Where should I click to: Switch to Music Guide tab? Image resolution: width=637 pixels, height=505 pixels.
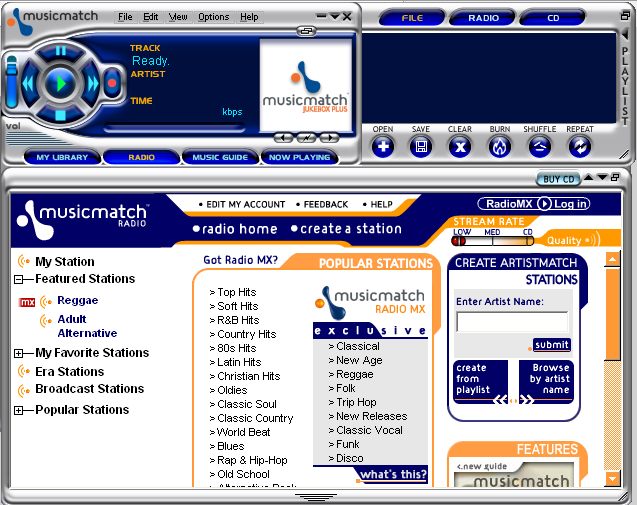click(x=220, y=157)
